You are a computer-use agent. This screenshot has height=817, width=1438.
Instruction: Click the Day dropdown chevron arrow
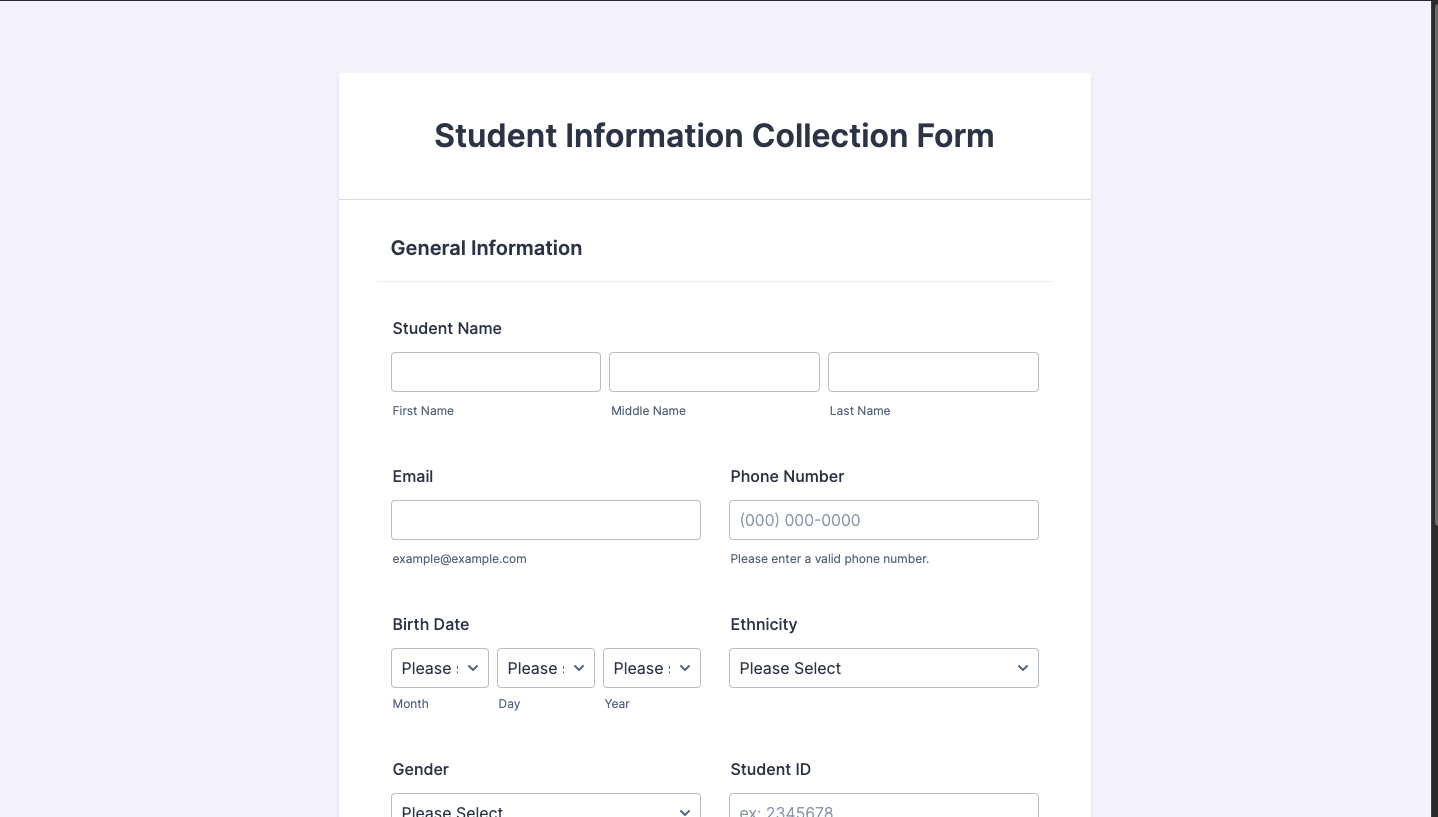579,668
